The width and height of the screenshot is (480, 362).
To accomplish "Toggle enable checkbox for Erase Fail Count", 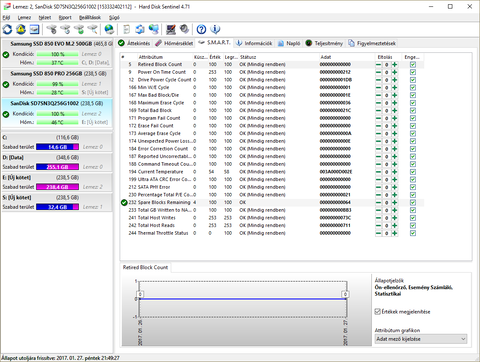I will (413, 126).
